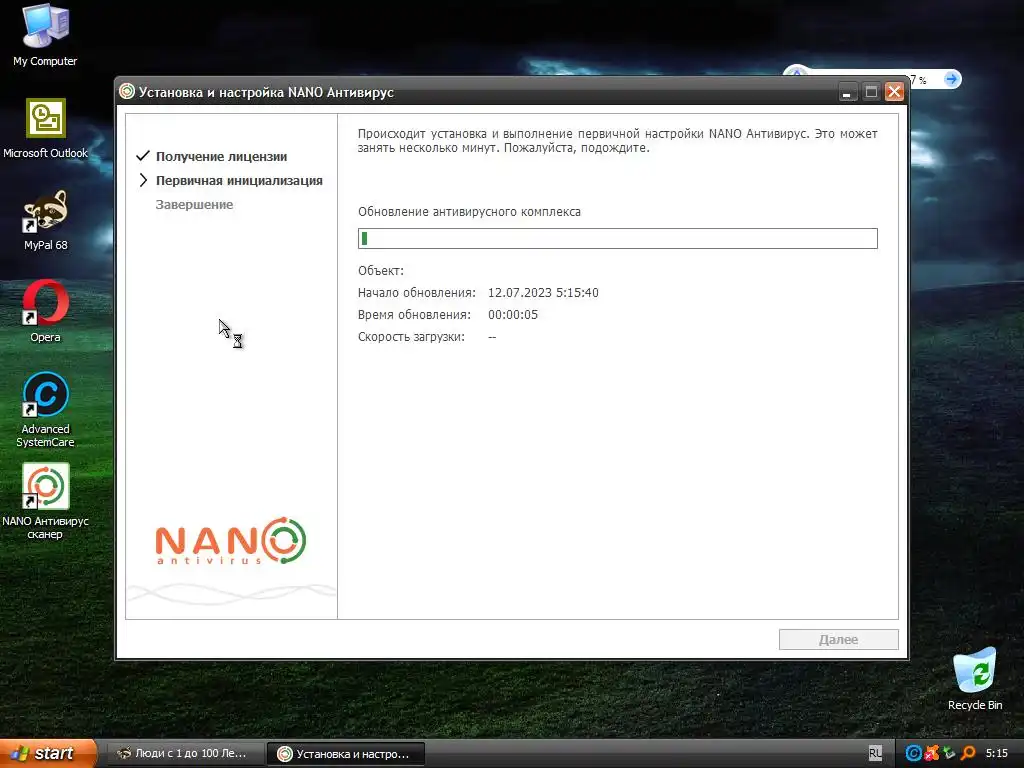
Task: Select Завершение step
Action: (194, 204)
